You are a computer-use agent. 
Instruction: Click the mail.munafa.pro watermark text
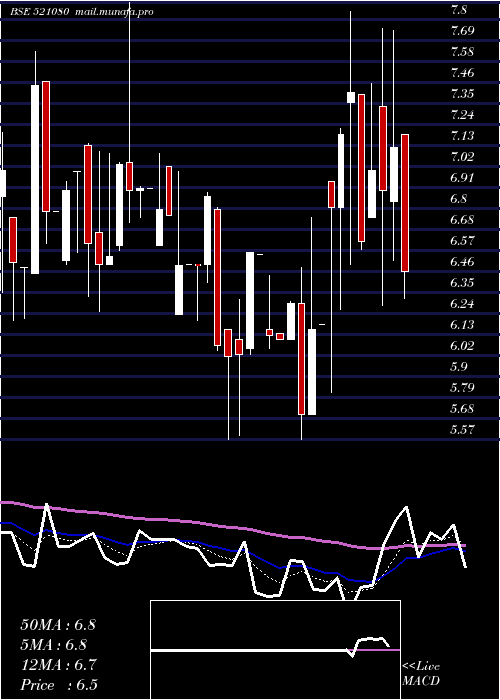(114, 12)
